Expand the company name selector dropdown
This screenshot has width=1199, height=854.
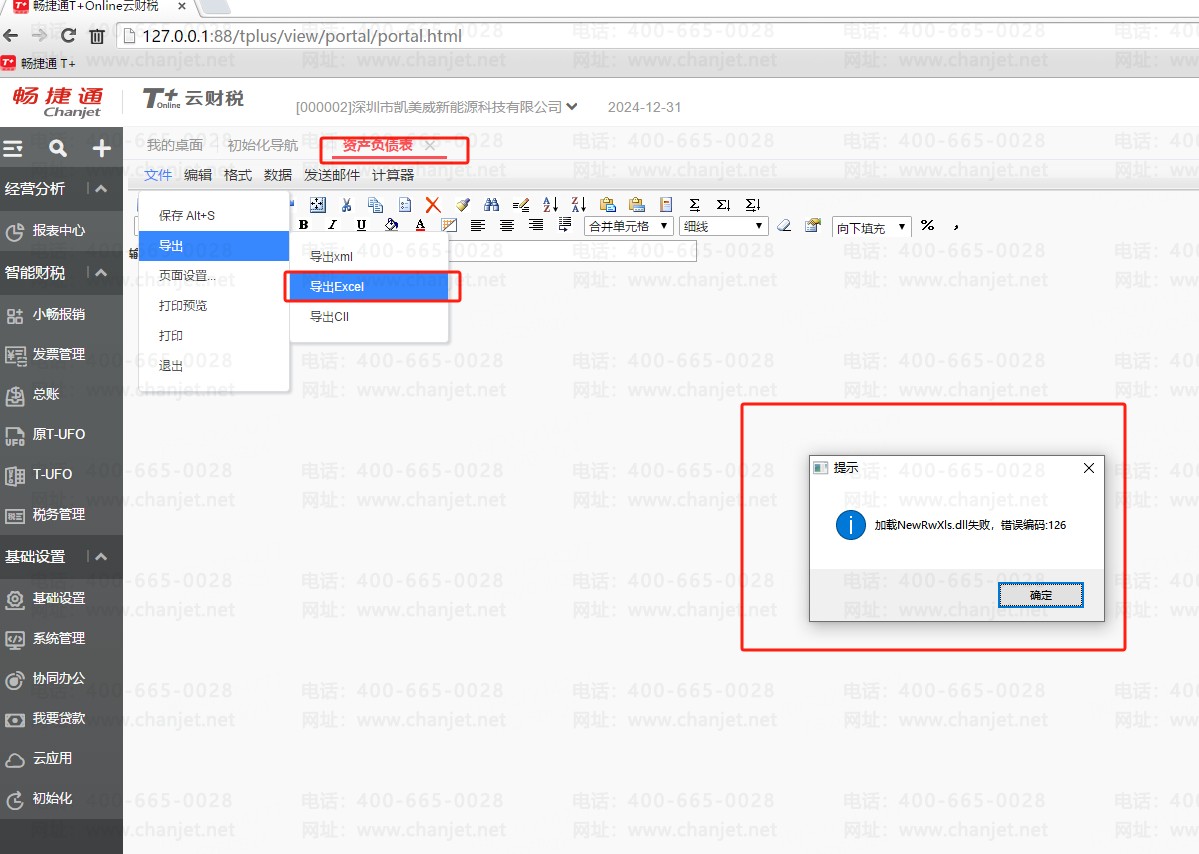click(x=571, y=106)
